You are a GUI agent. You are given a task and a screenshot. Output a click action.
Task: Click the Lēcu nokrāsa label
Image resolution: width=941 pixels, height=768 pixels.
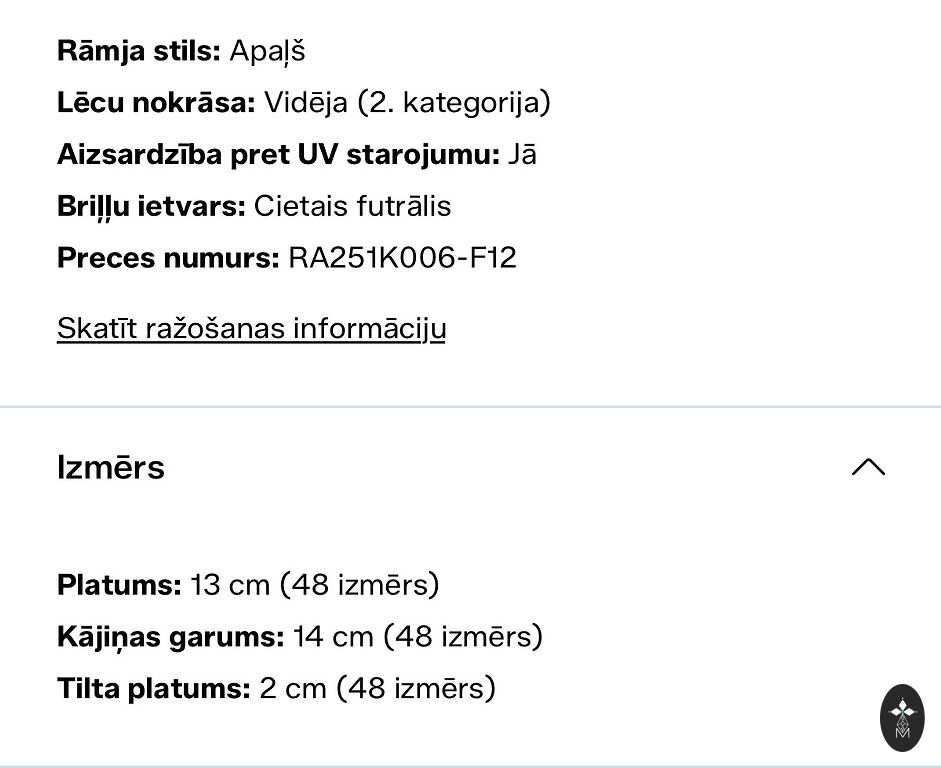click(156, 102)
